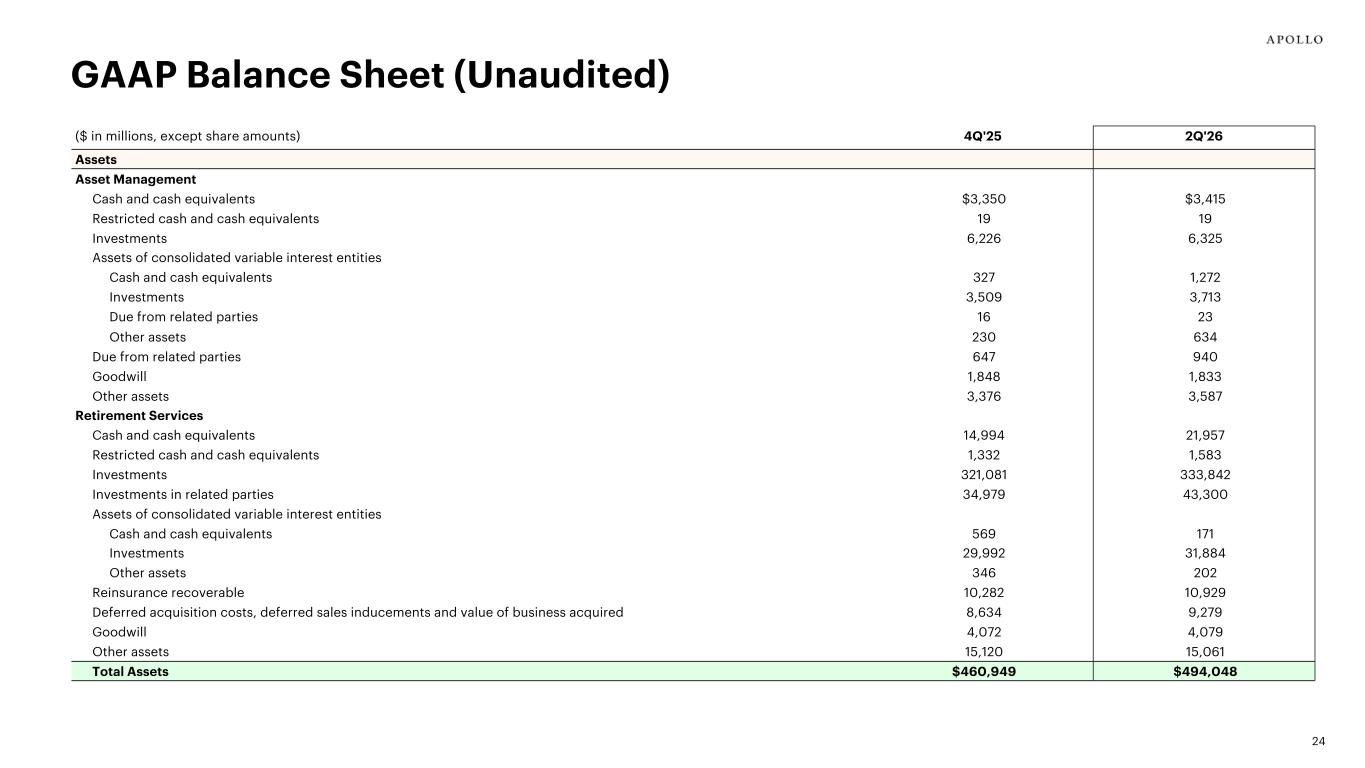Viewport: 1365px width, 768px height.
Task: Select the Total Assets row label
Action: [x=130, y=672]
